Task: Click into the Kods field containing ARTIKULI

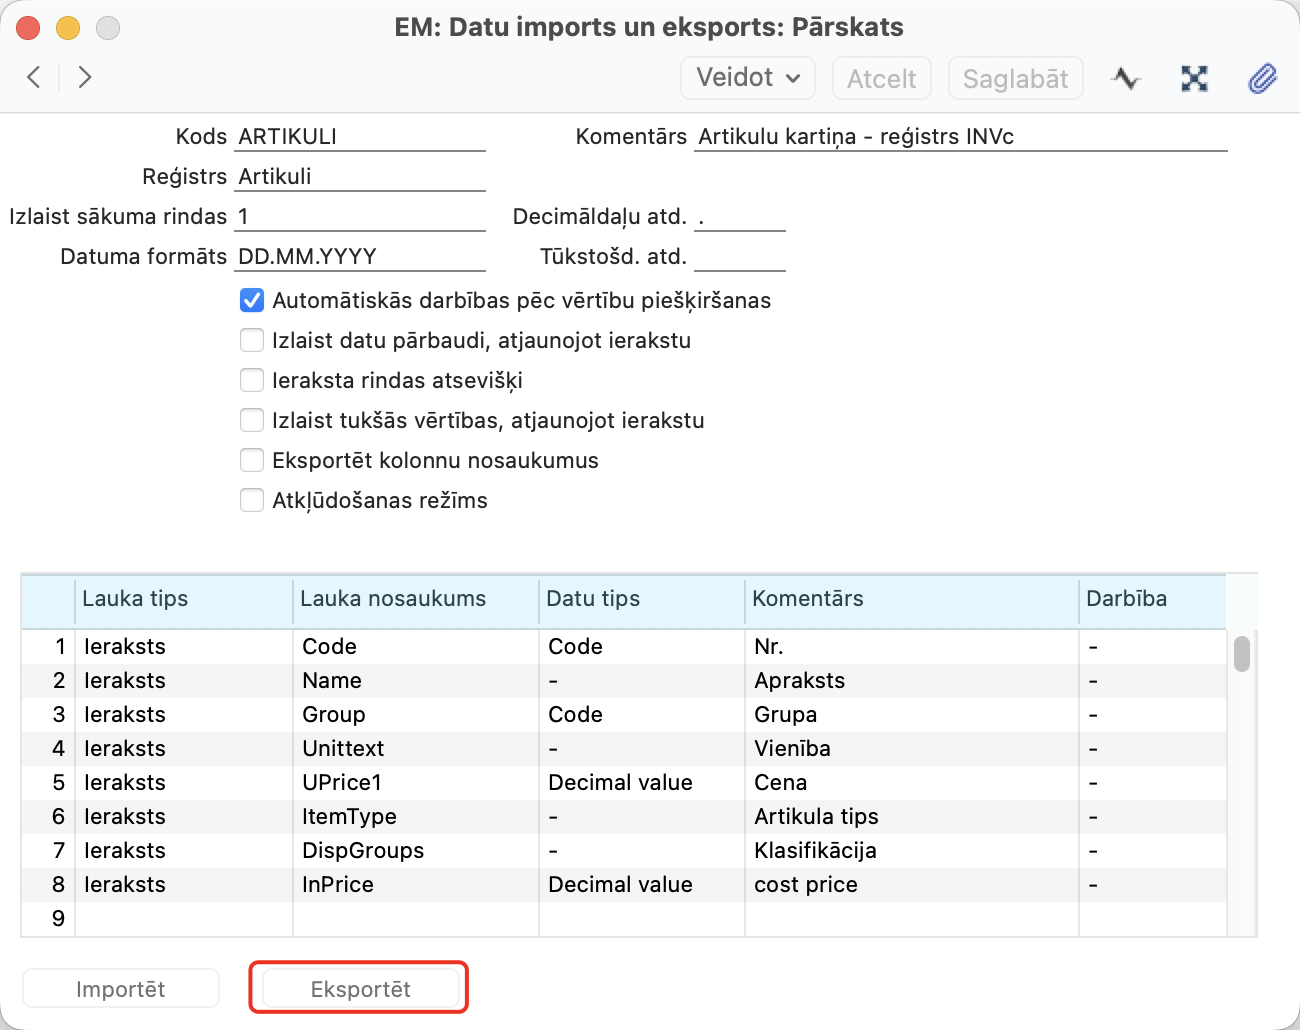Action: click(360, 137)
